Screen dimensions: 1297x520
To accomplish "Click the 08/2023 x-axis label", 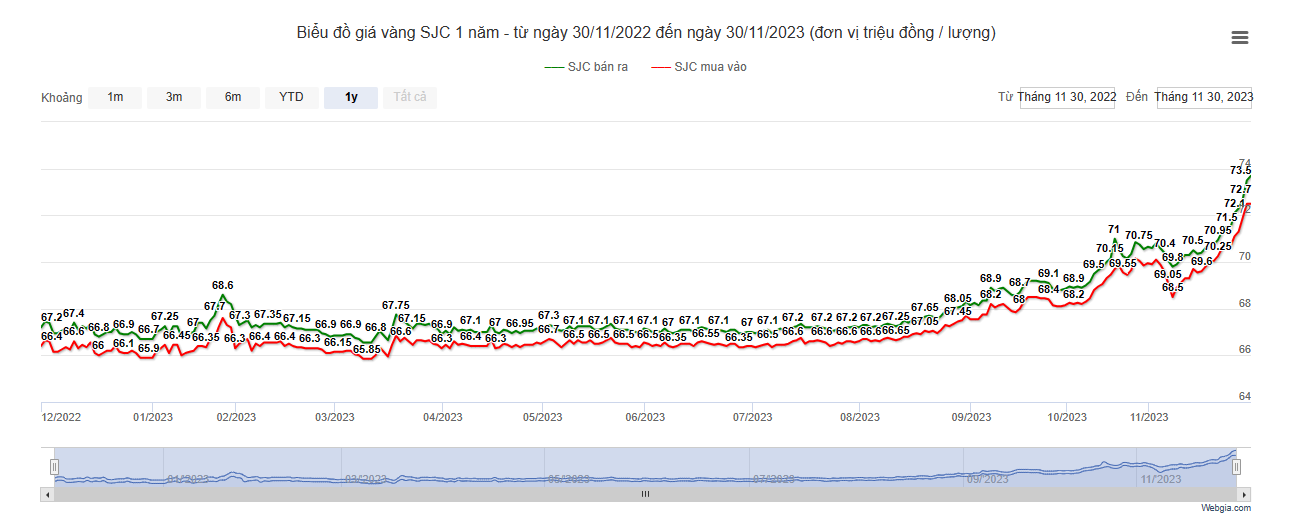I will pyautogui.click(x=860, y=417).
